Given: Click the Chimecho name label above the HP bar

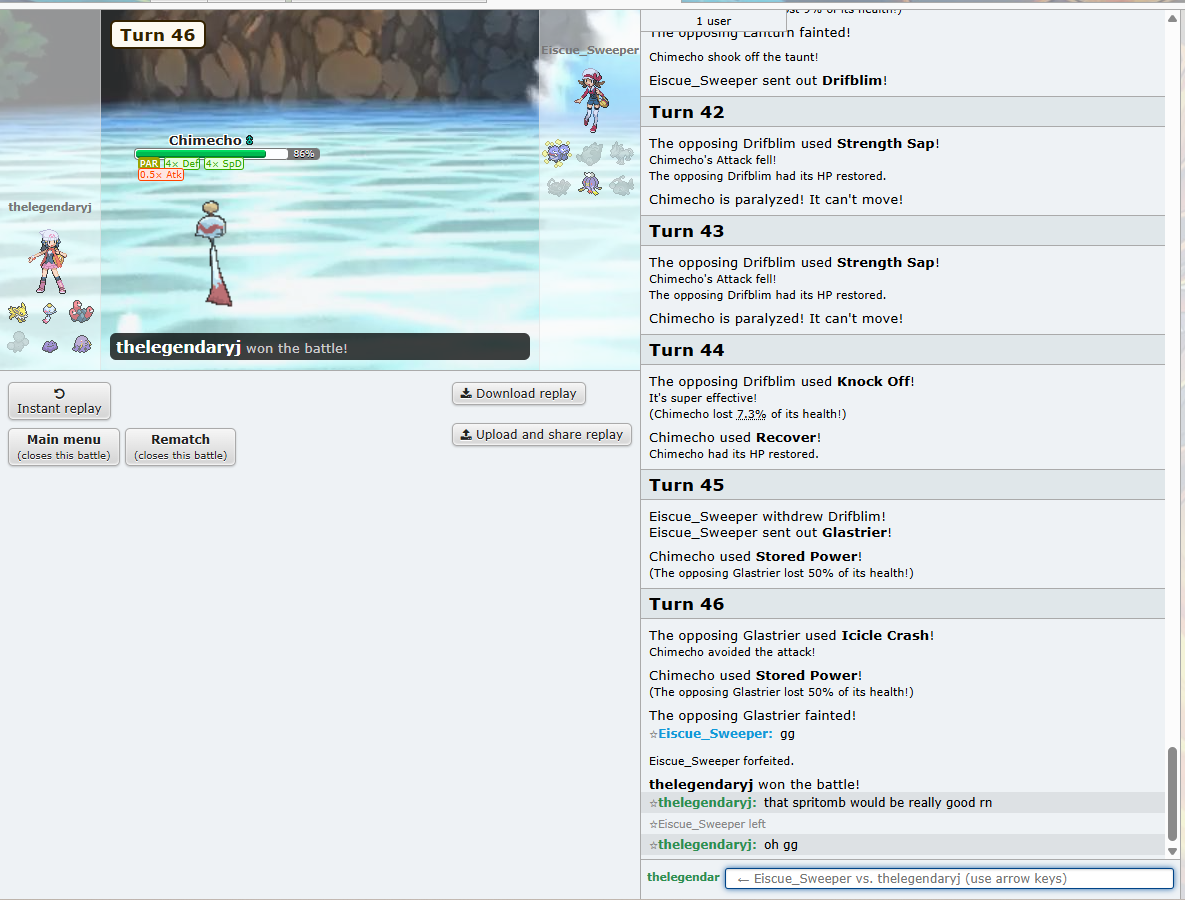Looking at the screenshot, I should tap(205, 141).
